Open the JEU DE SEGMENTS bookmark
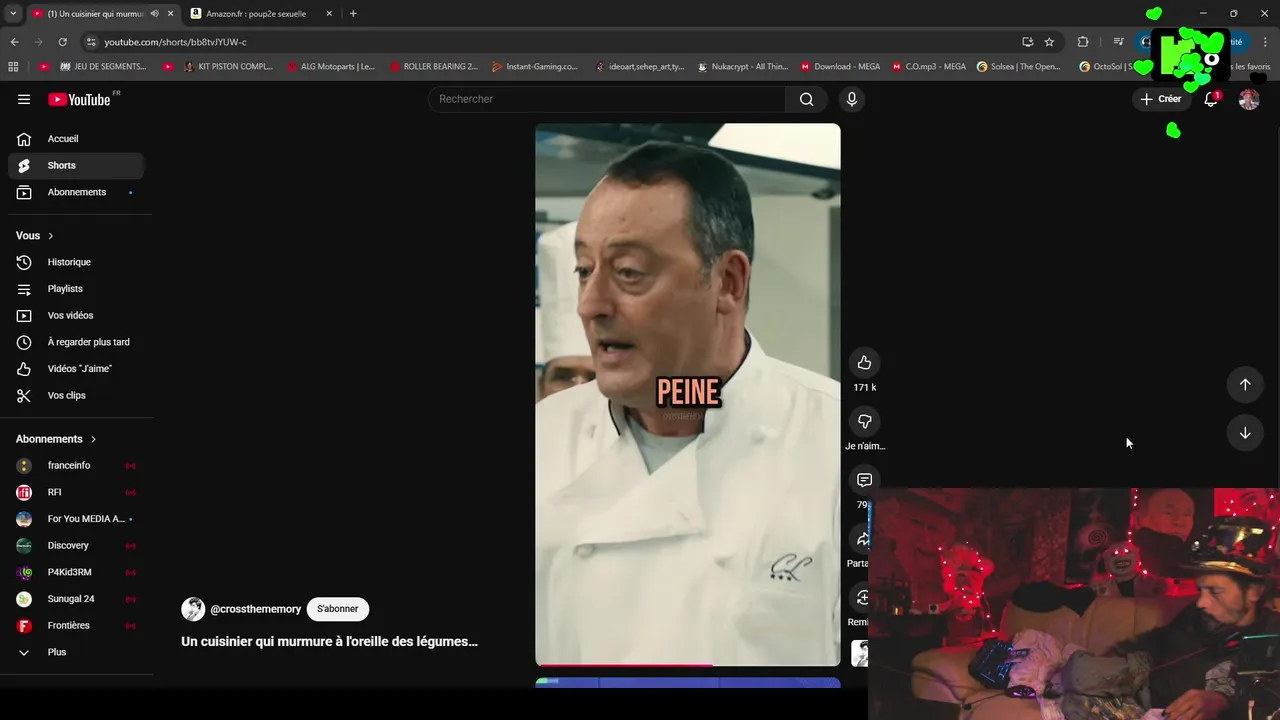Image resolution: width=1280 pixels, height=720 pixels. [103, 66]
